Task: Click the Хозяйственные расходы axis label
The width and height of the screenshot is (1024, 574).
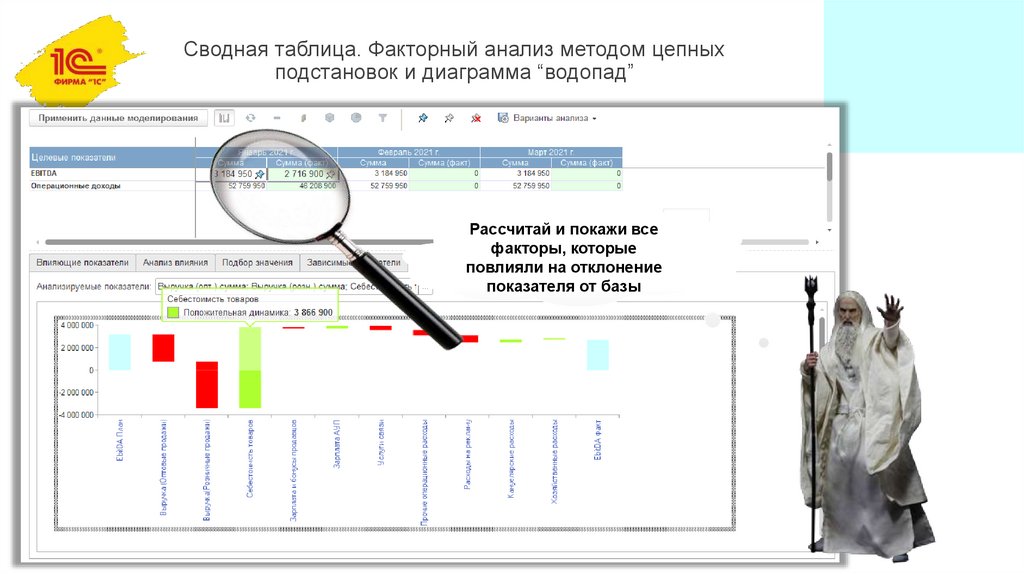Action: click(x=554, y=462)
